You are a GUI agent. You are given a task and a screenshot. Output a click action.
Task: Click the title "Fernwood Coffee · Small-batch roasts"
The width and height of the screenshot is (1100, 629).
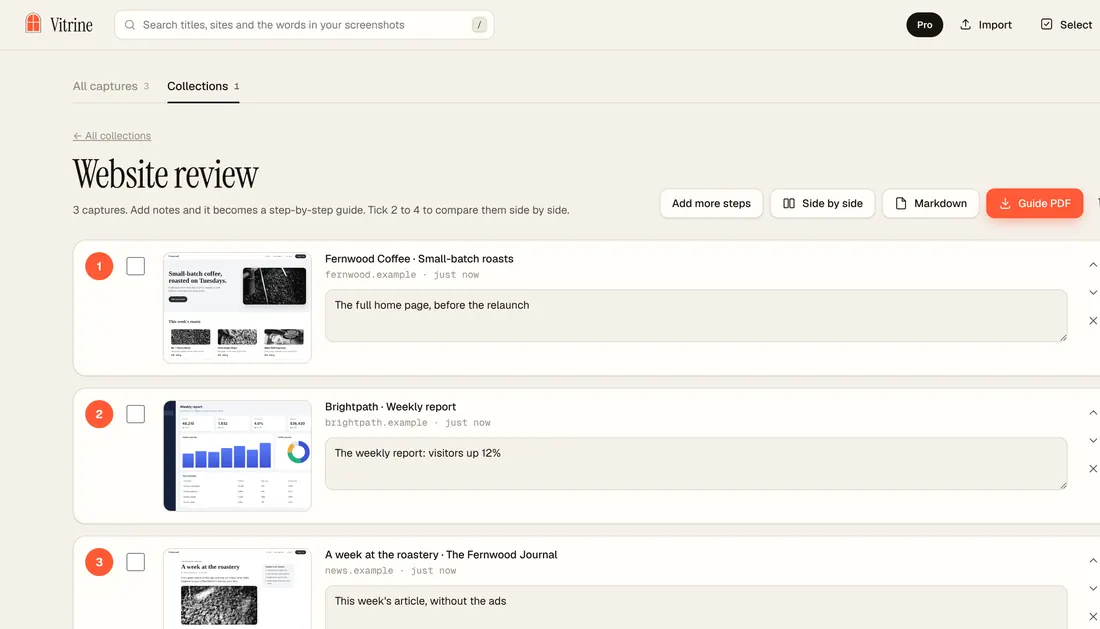tap(419, 259)
